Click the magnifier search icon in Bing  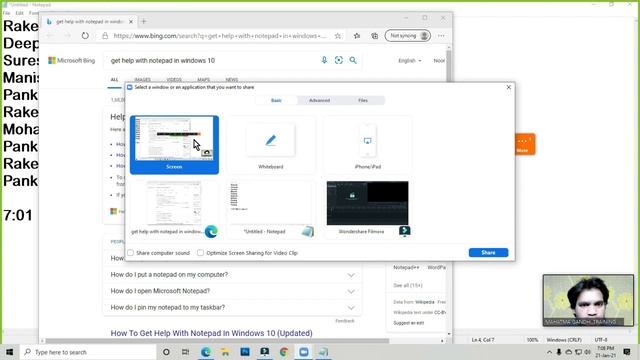coord(353,60)
